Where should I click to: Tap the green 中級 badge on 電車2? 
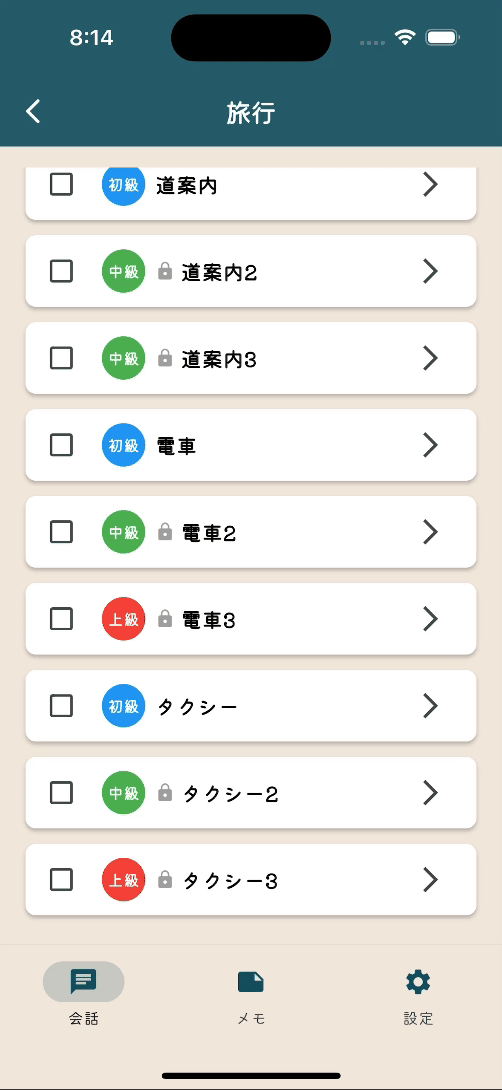[124, 532]
